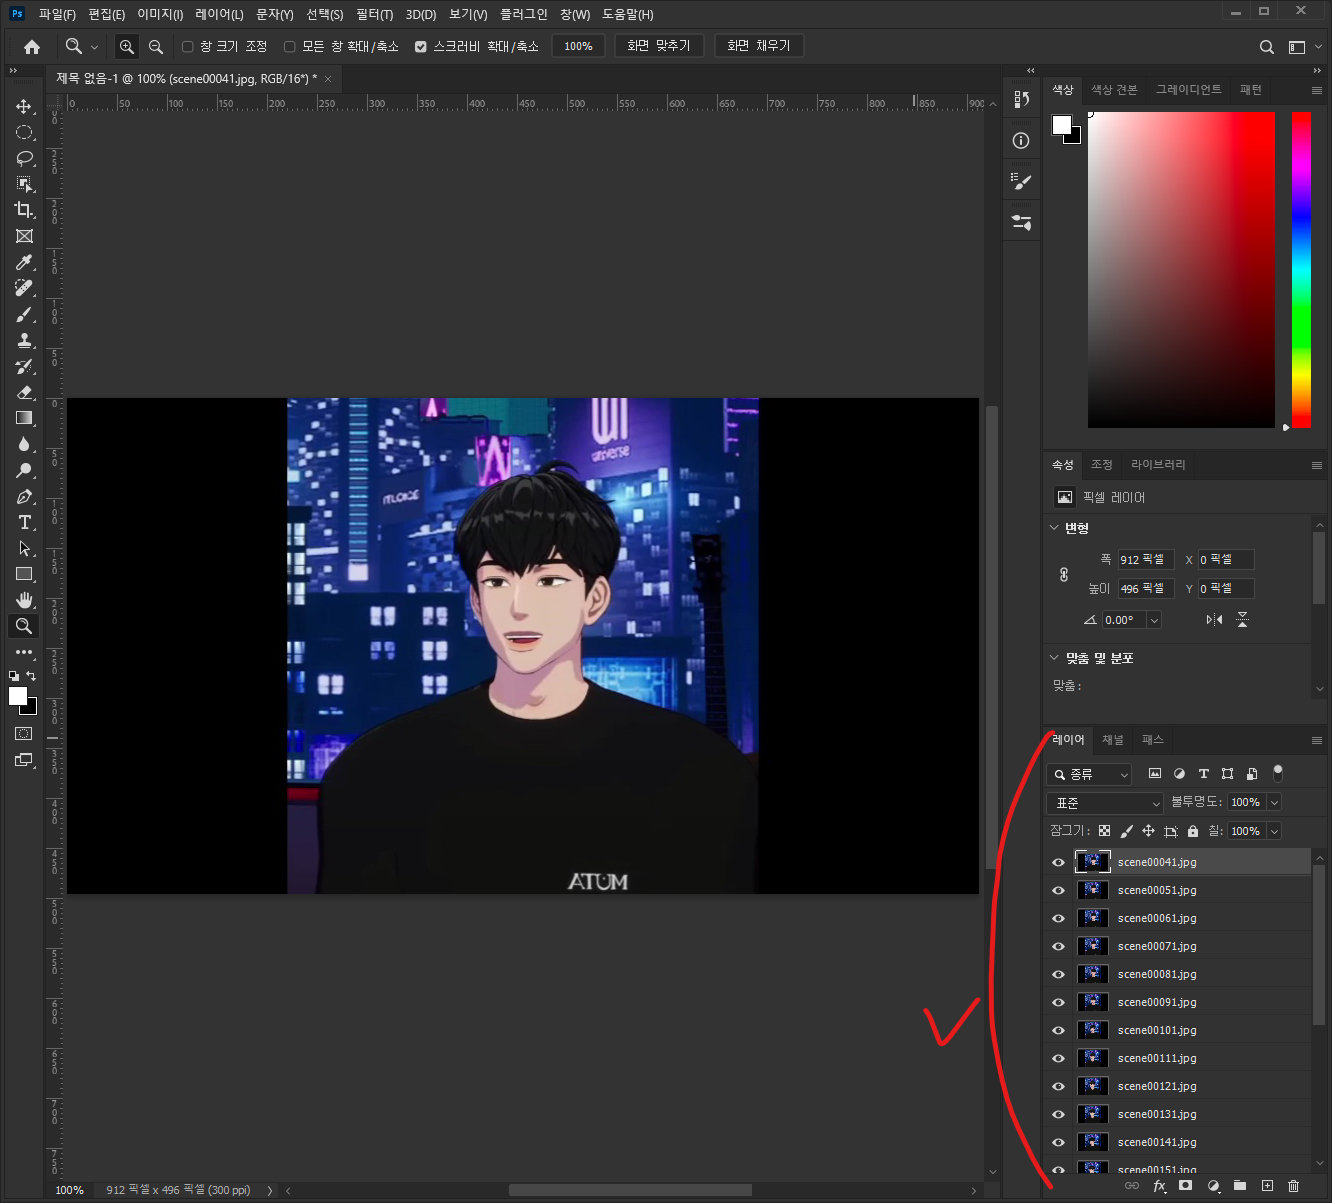Open the History panel icon
Screen dimensions: 1332x1203
tap(1021, 99)
